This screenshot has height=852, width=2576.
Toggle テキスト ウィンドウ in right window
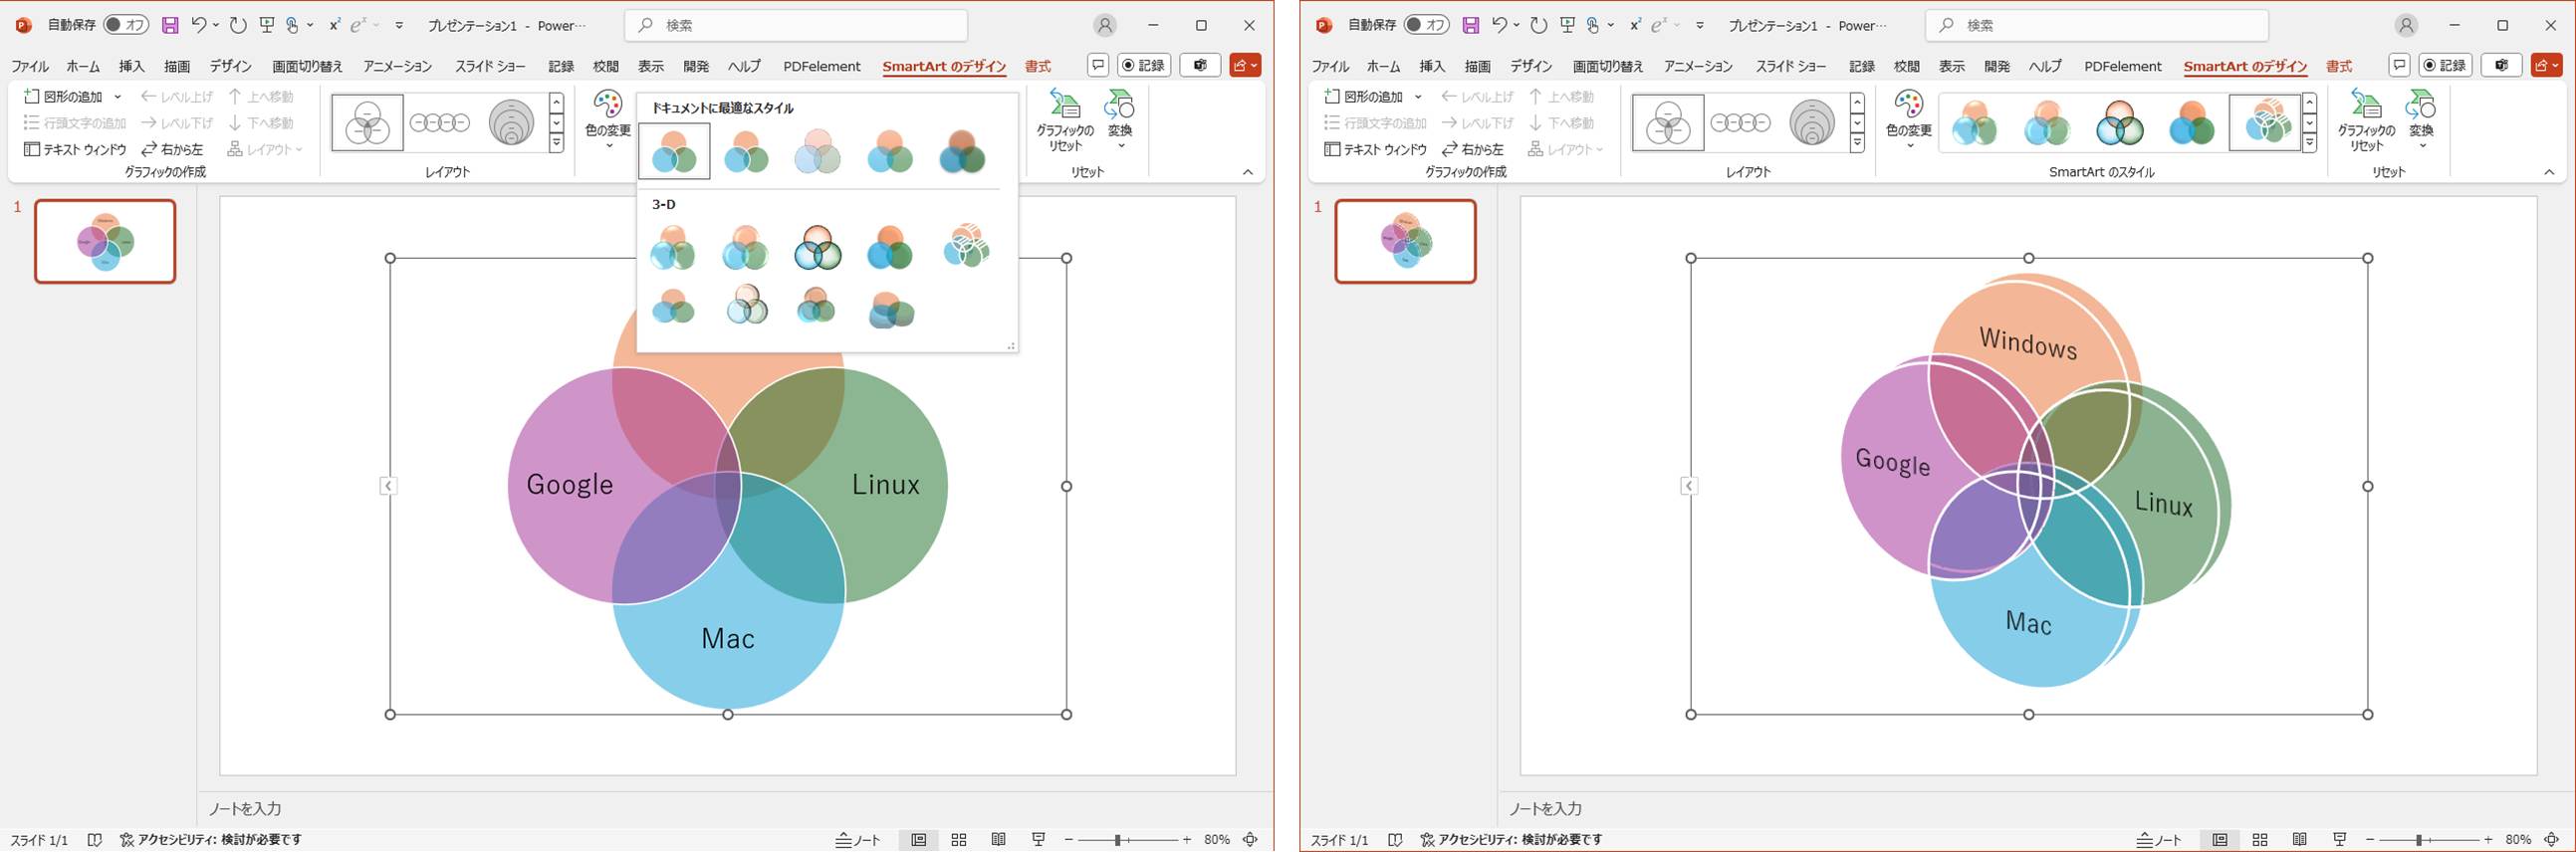[x=1376, y=149]
